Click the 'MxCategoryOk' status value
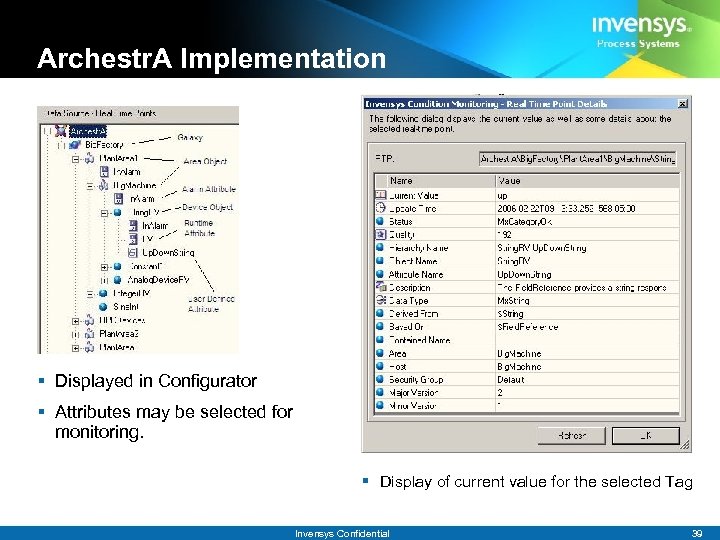 click(524, 222)
